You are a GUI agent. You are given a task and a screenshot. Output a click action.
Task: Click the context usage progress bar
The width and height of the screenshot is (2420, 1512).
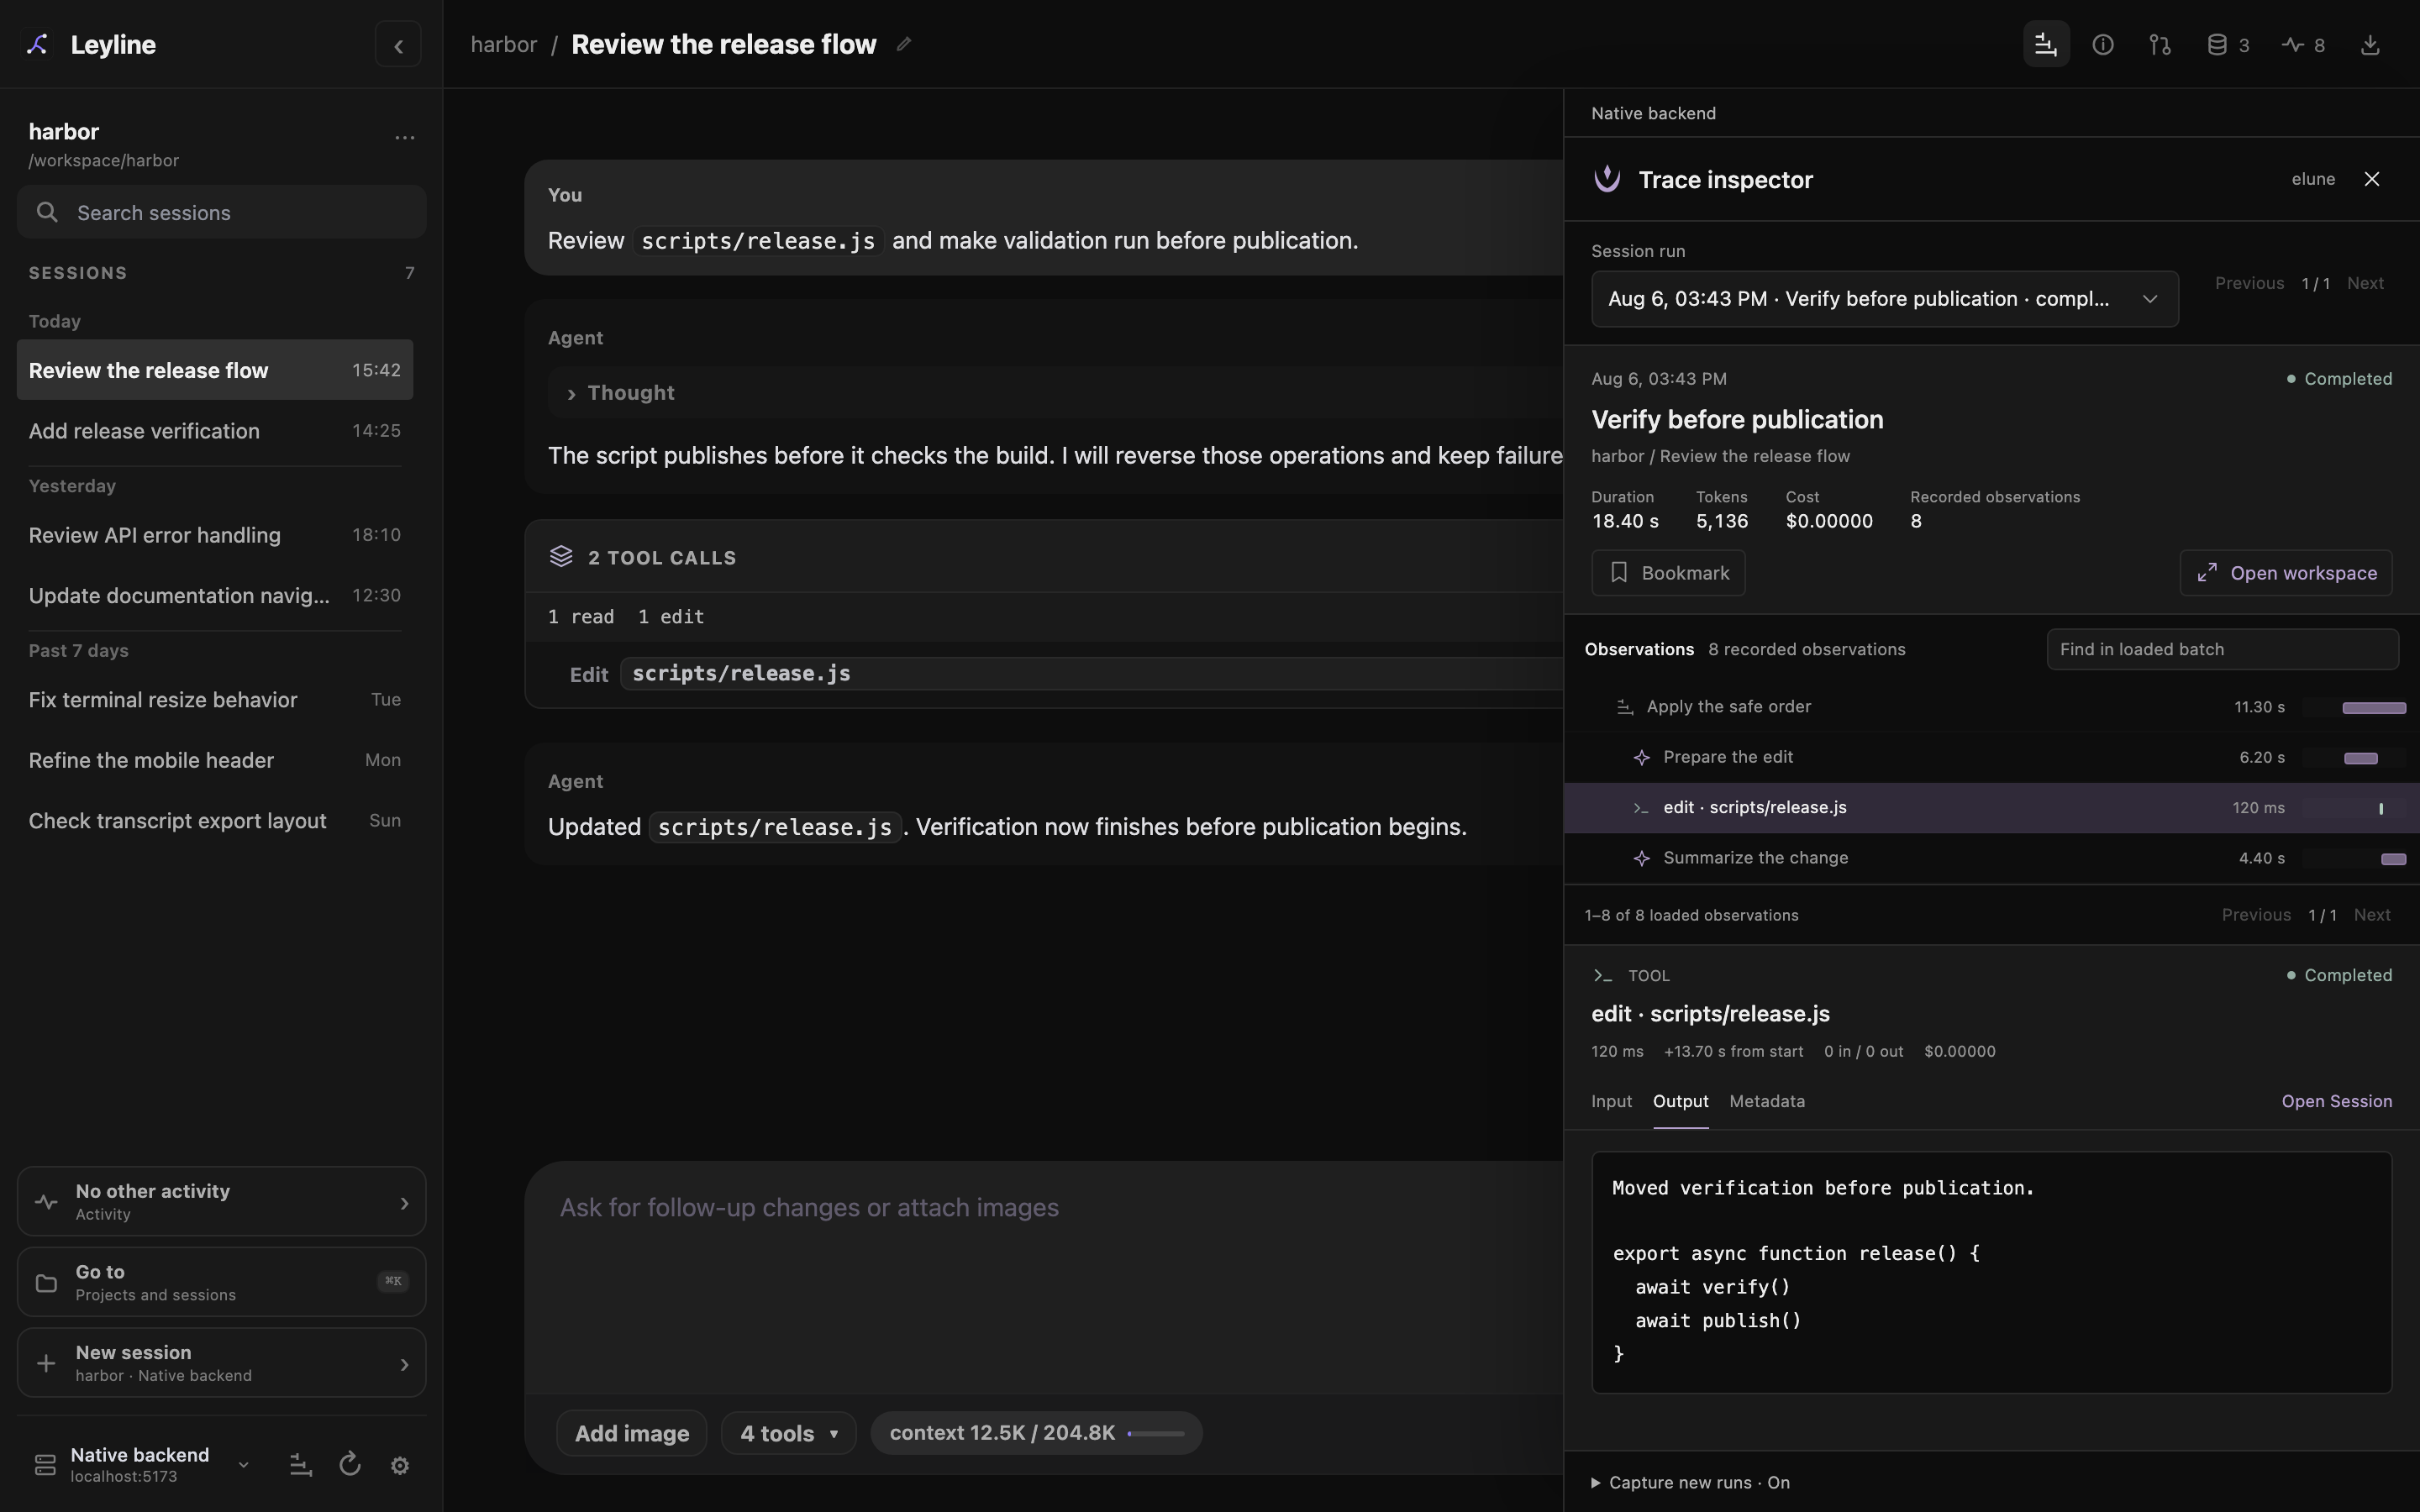click(x=1156, y=1434)
